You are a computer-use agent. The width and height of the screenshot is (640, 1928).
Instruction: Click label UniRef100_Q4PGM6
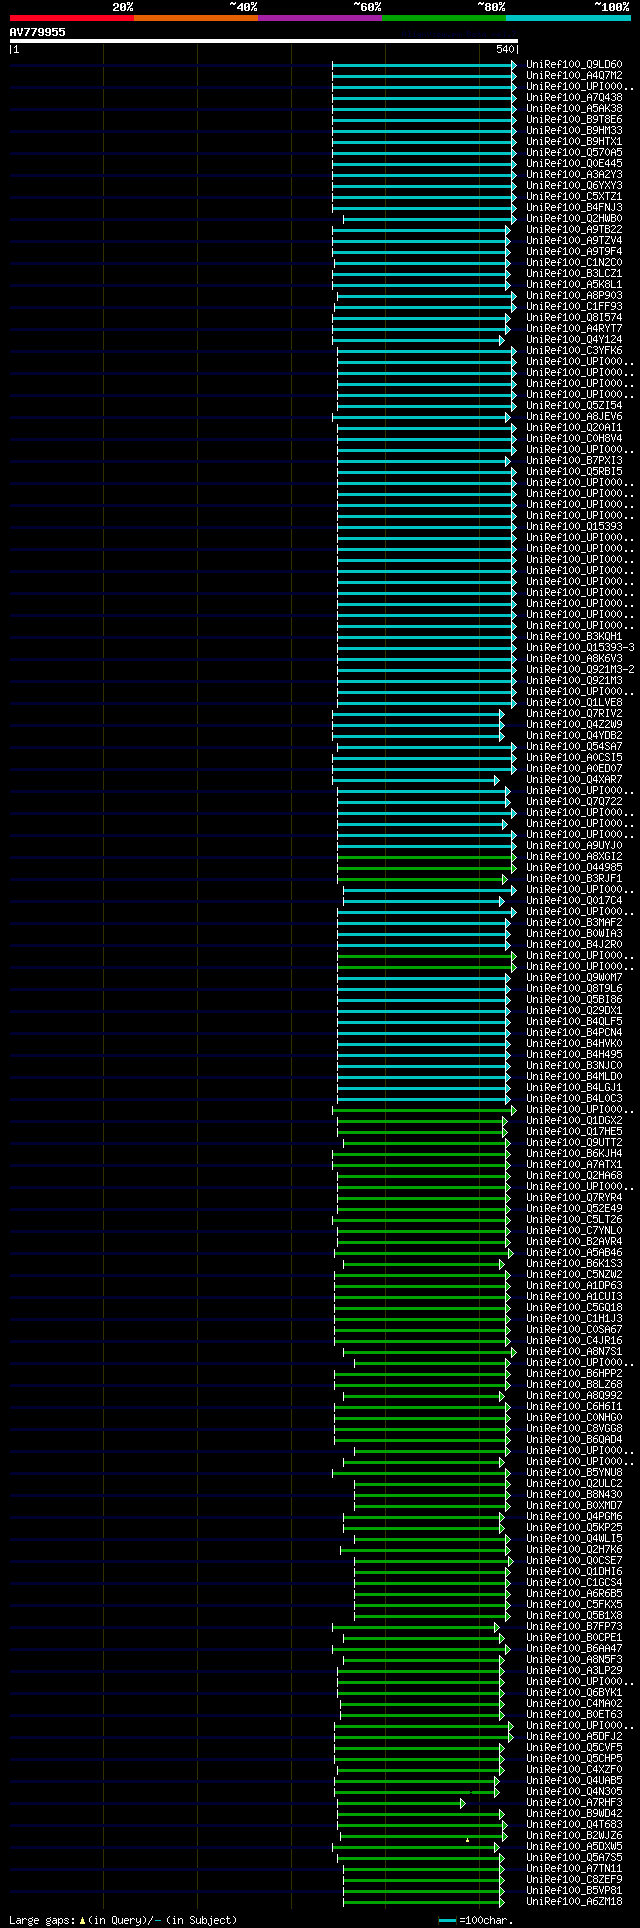574,1517
